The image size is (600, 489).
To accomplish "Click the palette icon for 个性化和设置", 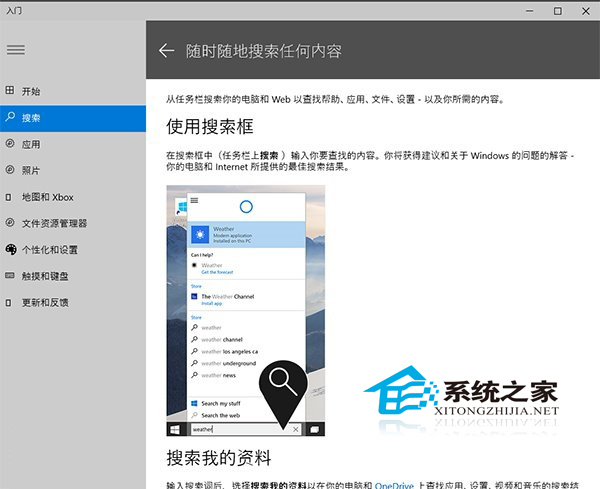I will pos(11,249).
